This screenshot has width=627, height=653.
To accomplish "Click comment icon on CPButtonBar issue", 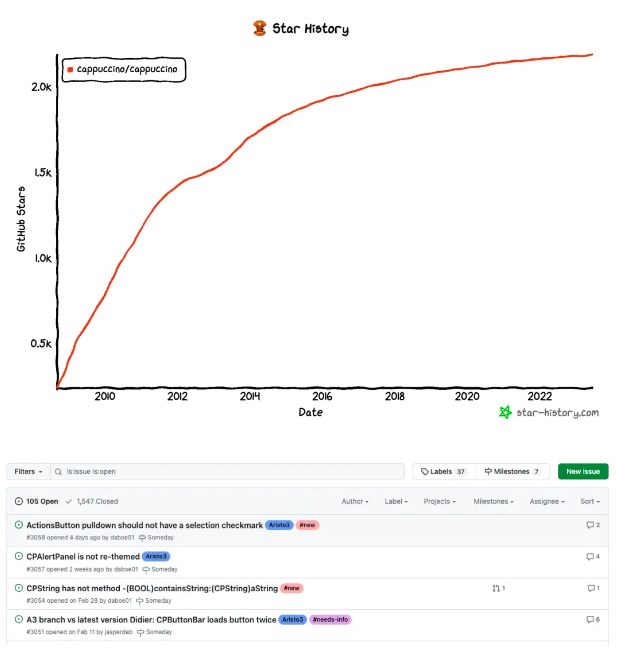I will point(590,620).
